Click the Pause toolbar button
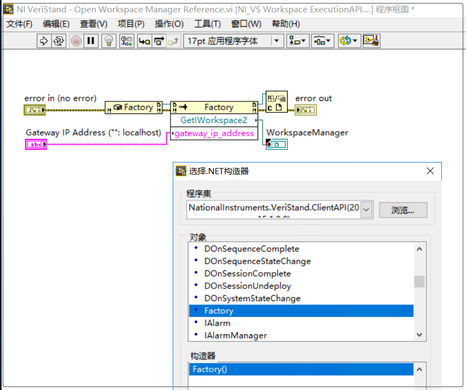This screenshot has width=466, height=390. 91,41
